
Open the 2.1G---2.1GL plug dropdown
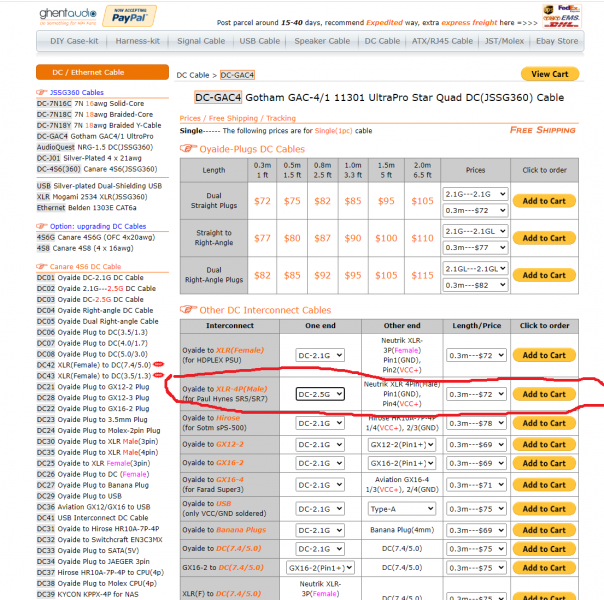click(475, 231)
